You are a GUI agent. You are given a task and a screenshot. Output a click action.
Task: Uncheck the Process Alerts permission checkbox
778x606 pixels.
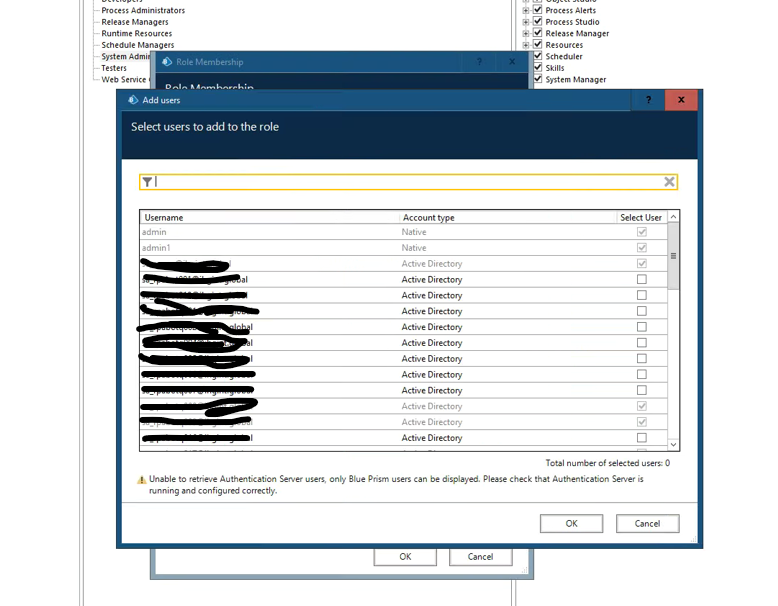pyautogui.click(x=537, y=9)
